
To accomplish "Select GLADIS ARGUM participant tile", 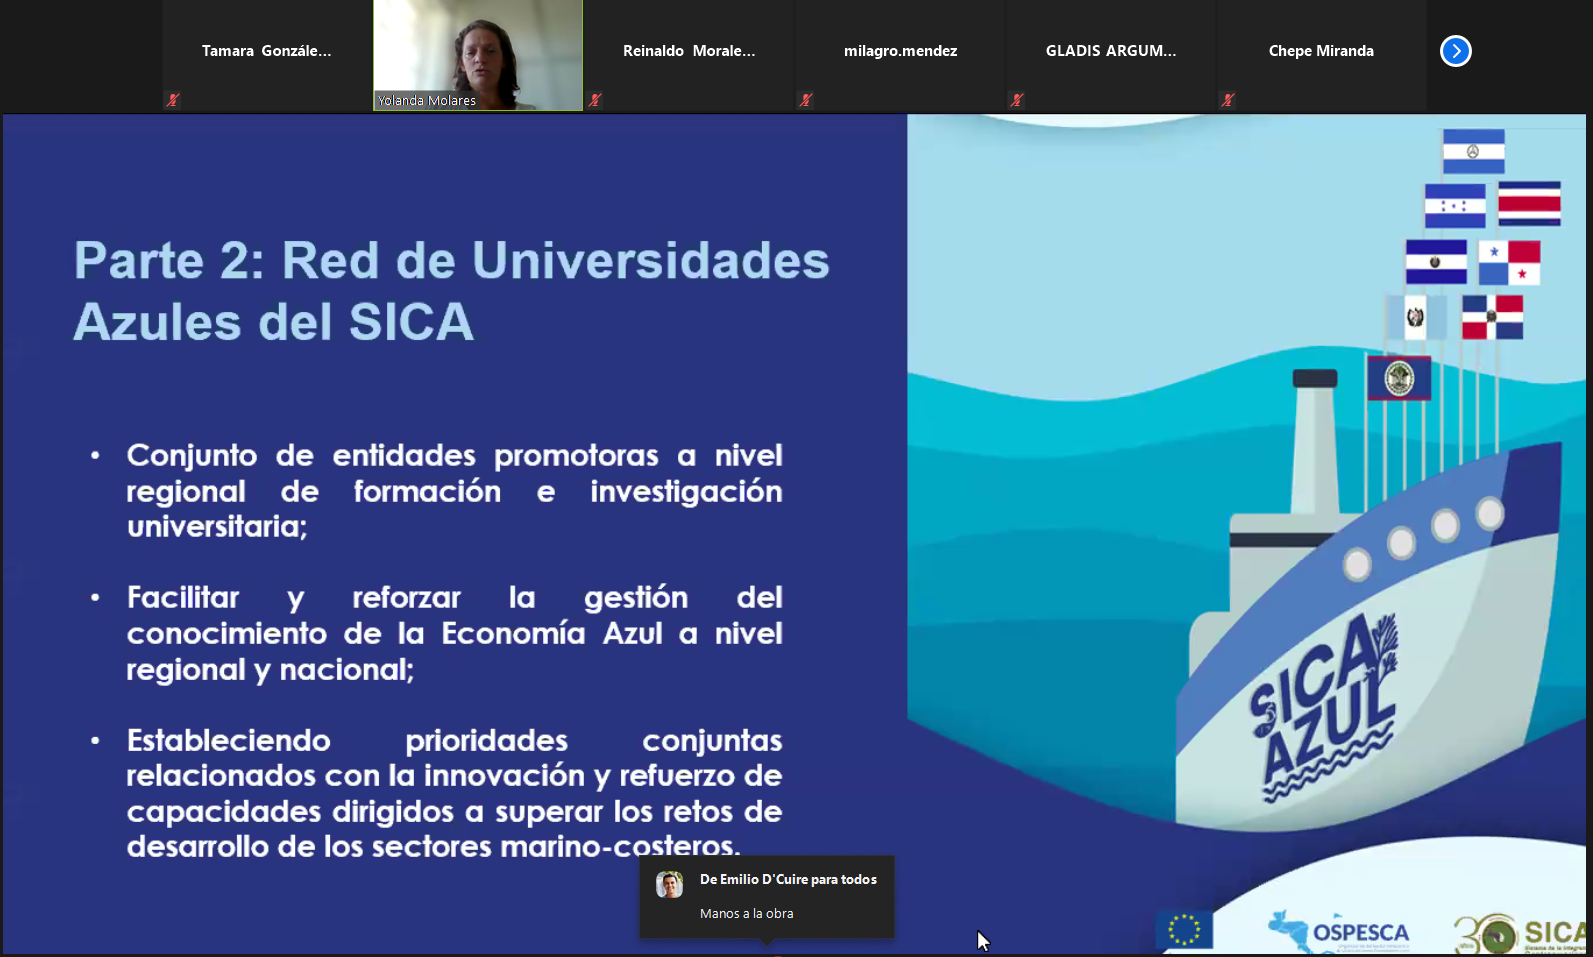I will [1111, 55].
